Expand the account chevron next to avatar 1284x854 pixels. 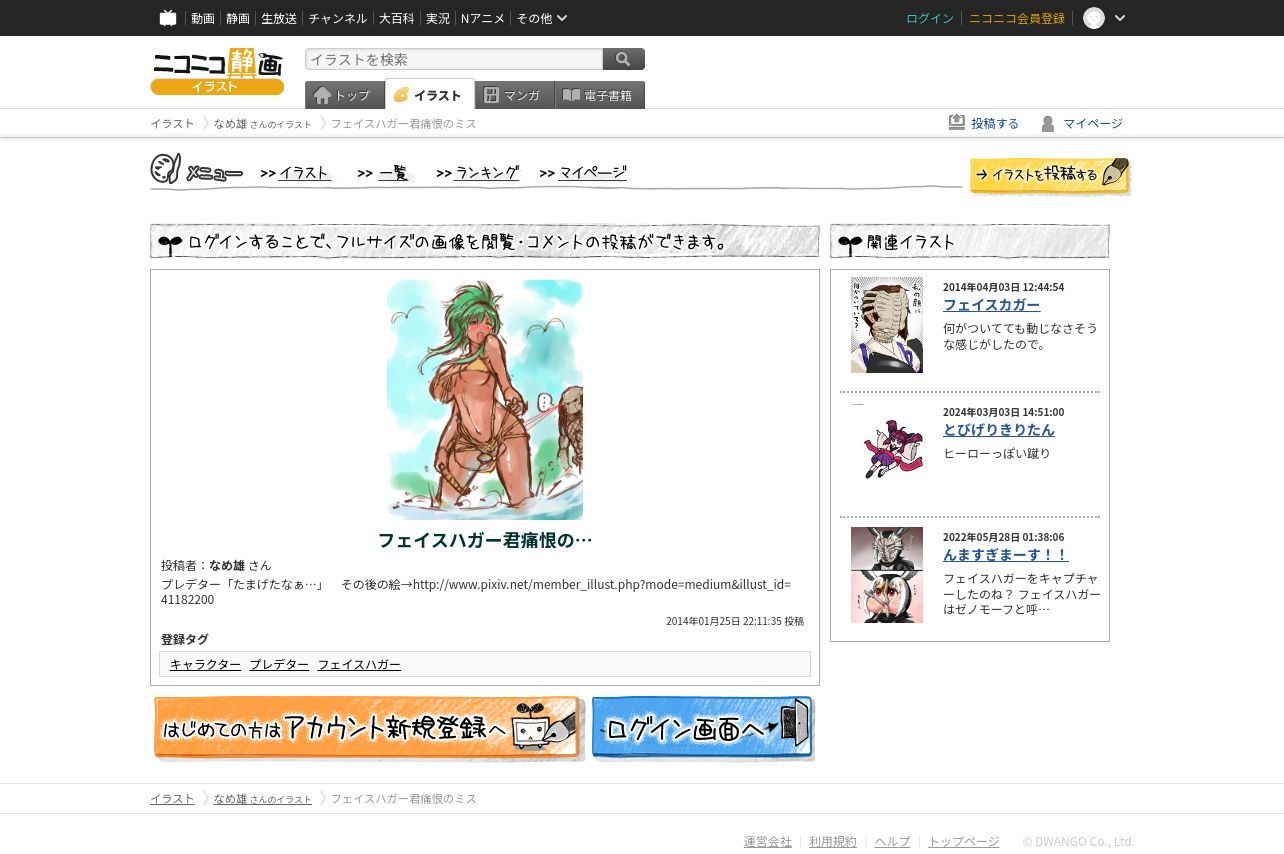coord(1120,18)
